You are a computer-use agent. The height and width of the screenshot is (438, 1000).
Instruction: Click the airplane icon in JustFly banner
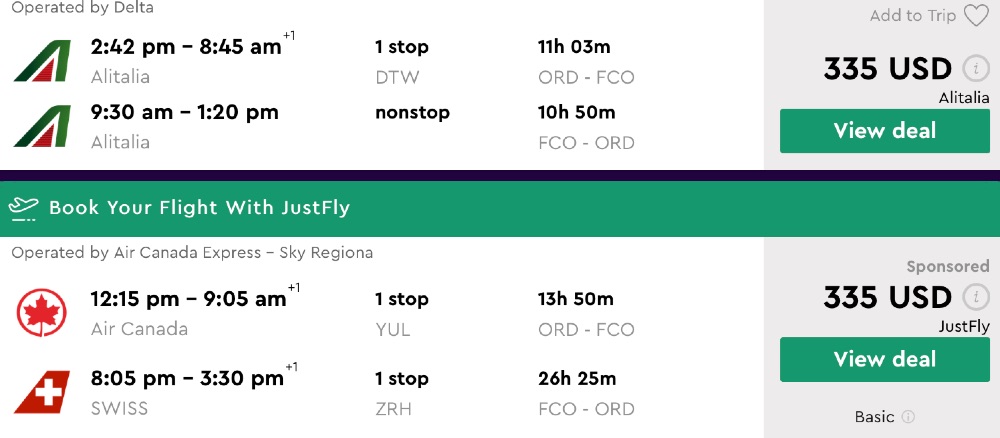(x=23, y=208)
